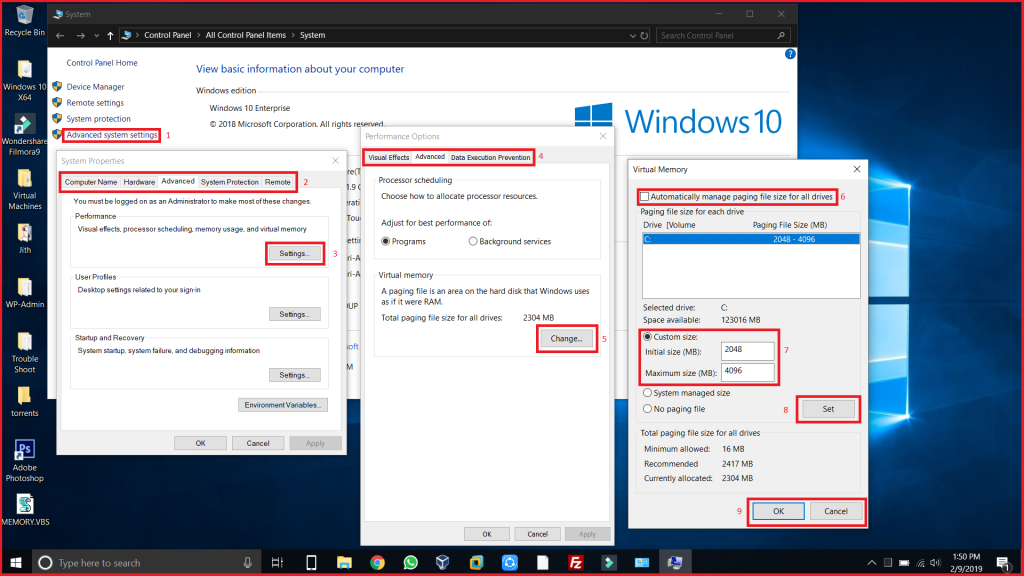Open System protection link
The image size is (1024, 576).
[99, 119]
